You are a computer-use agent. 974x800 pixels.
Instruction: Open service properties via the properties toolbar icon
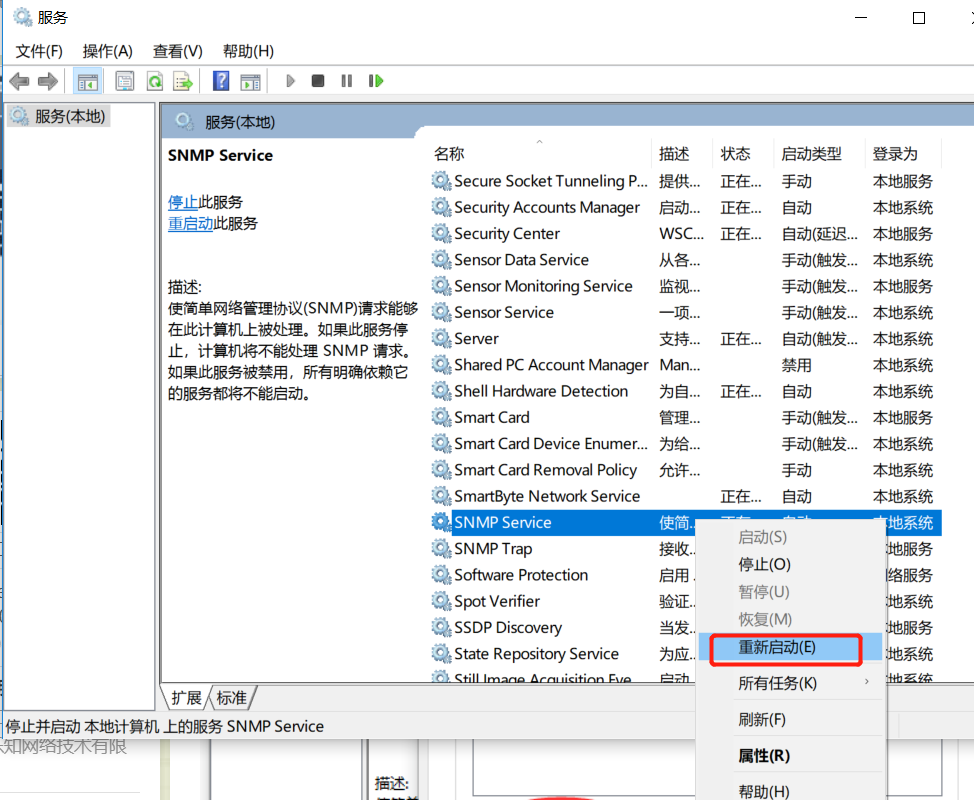coord(125,80)
